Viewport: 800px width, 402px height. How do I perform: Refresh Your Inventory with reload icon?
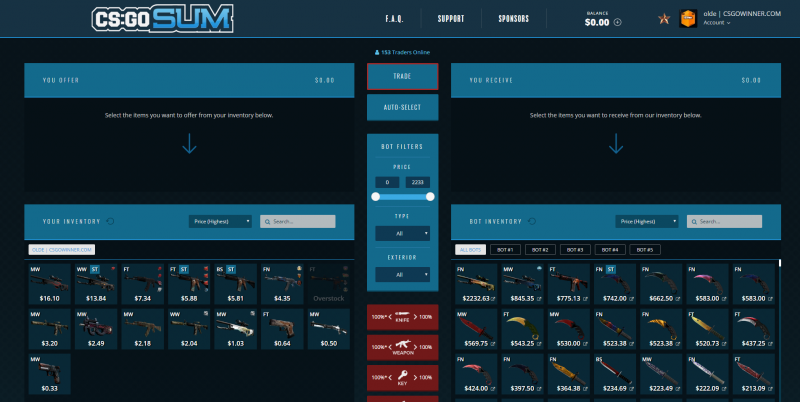coord(110,221)
